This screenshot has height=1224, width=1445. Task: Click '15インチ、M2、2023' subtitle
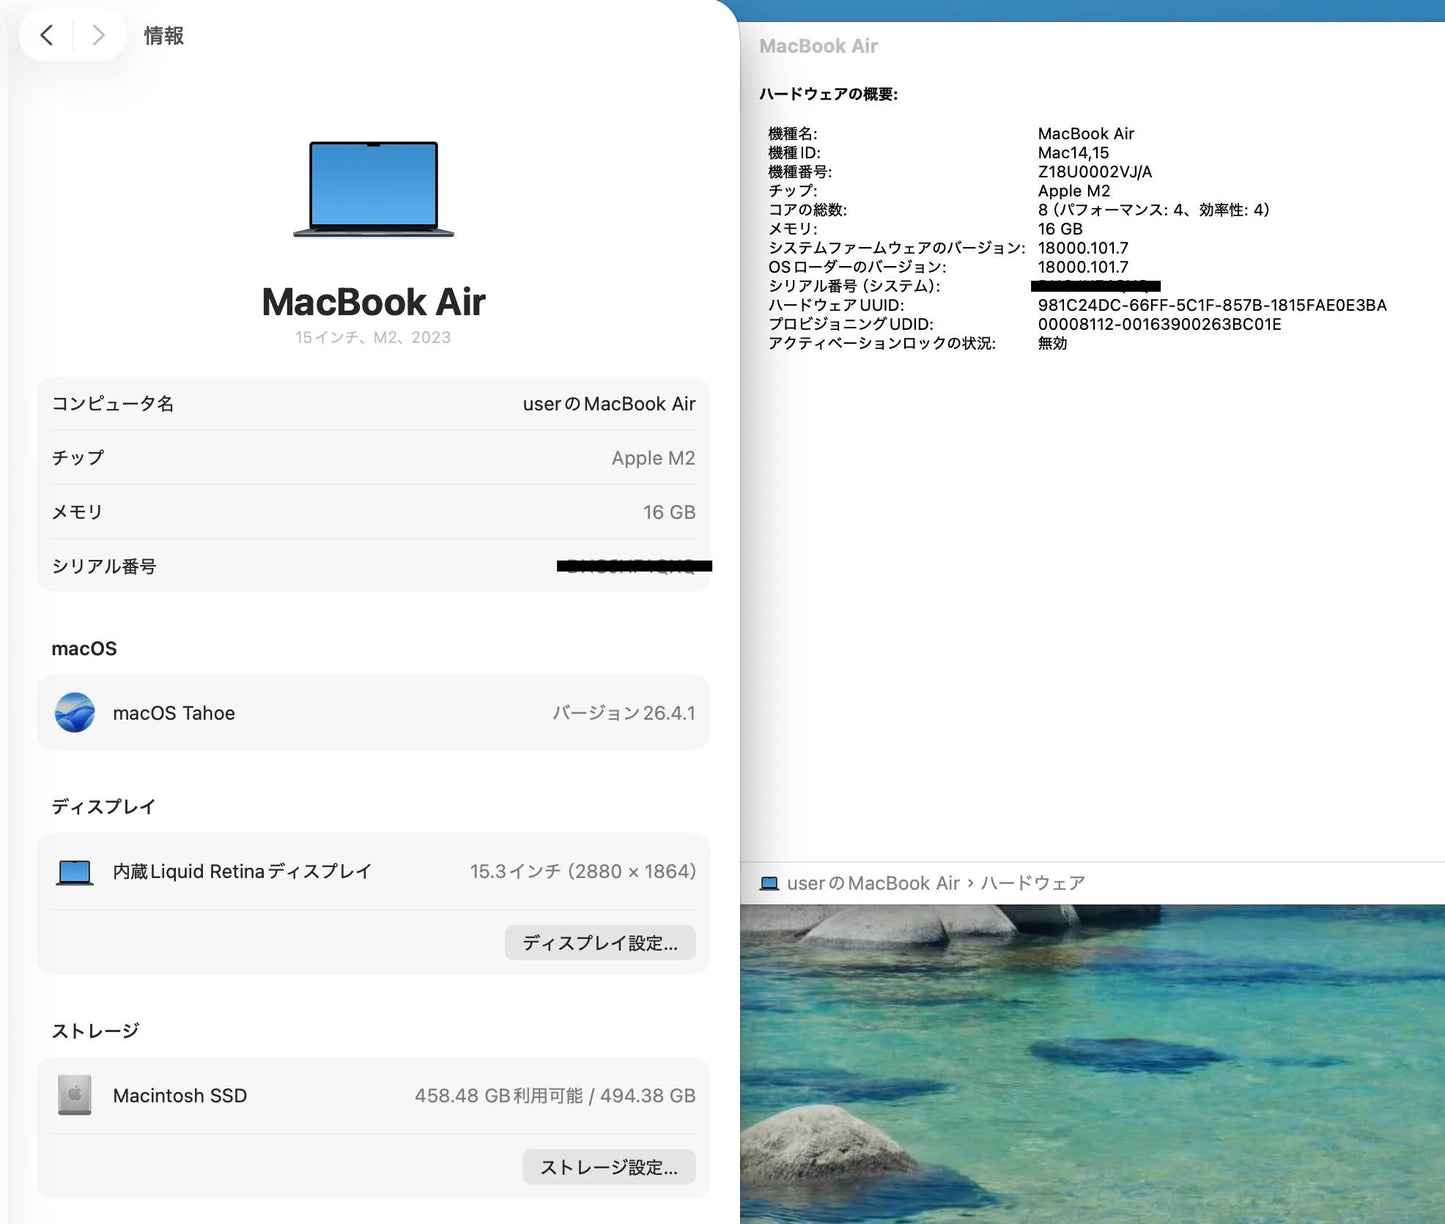pyautogui.click(x=373, y=338)
